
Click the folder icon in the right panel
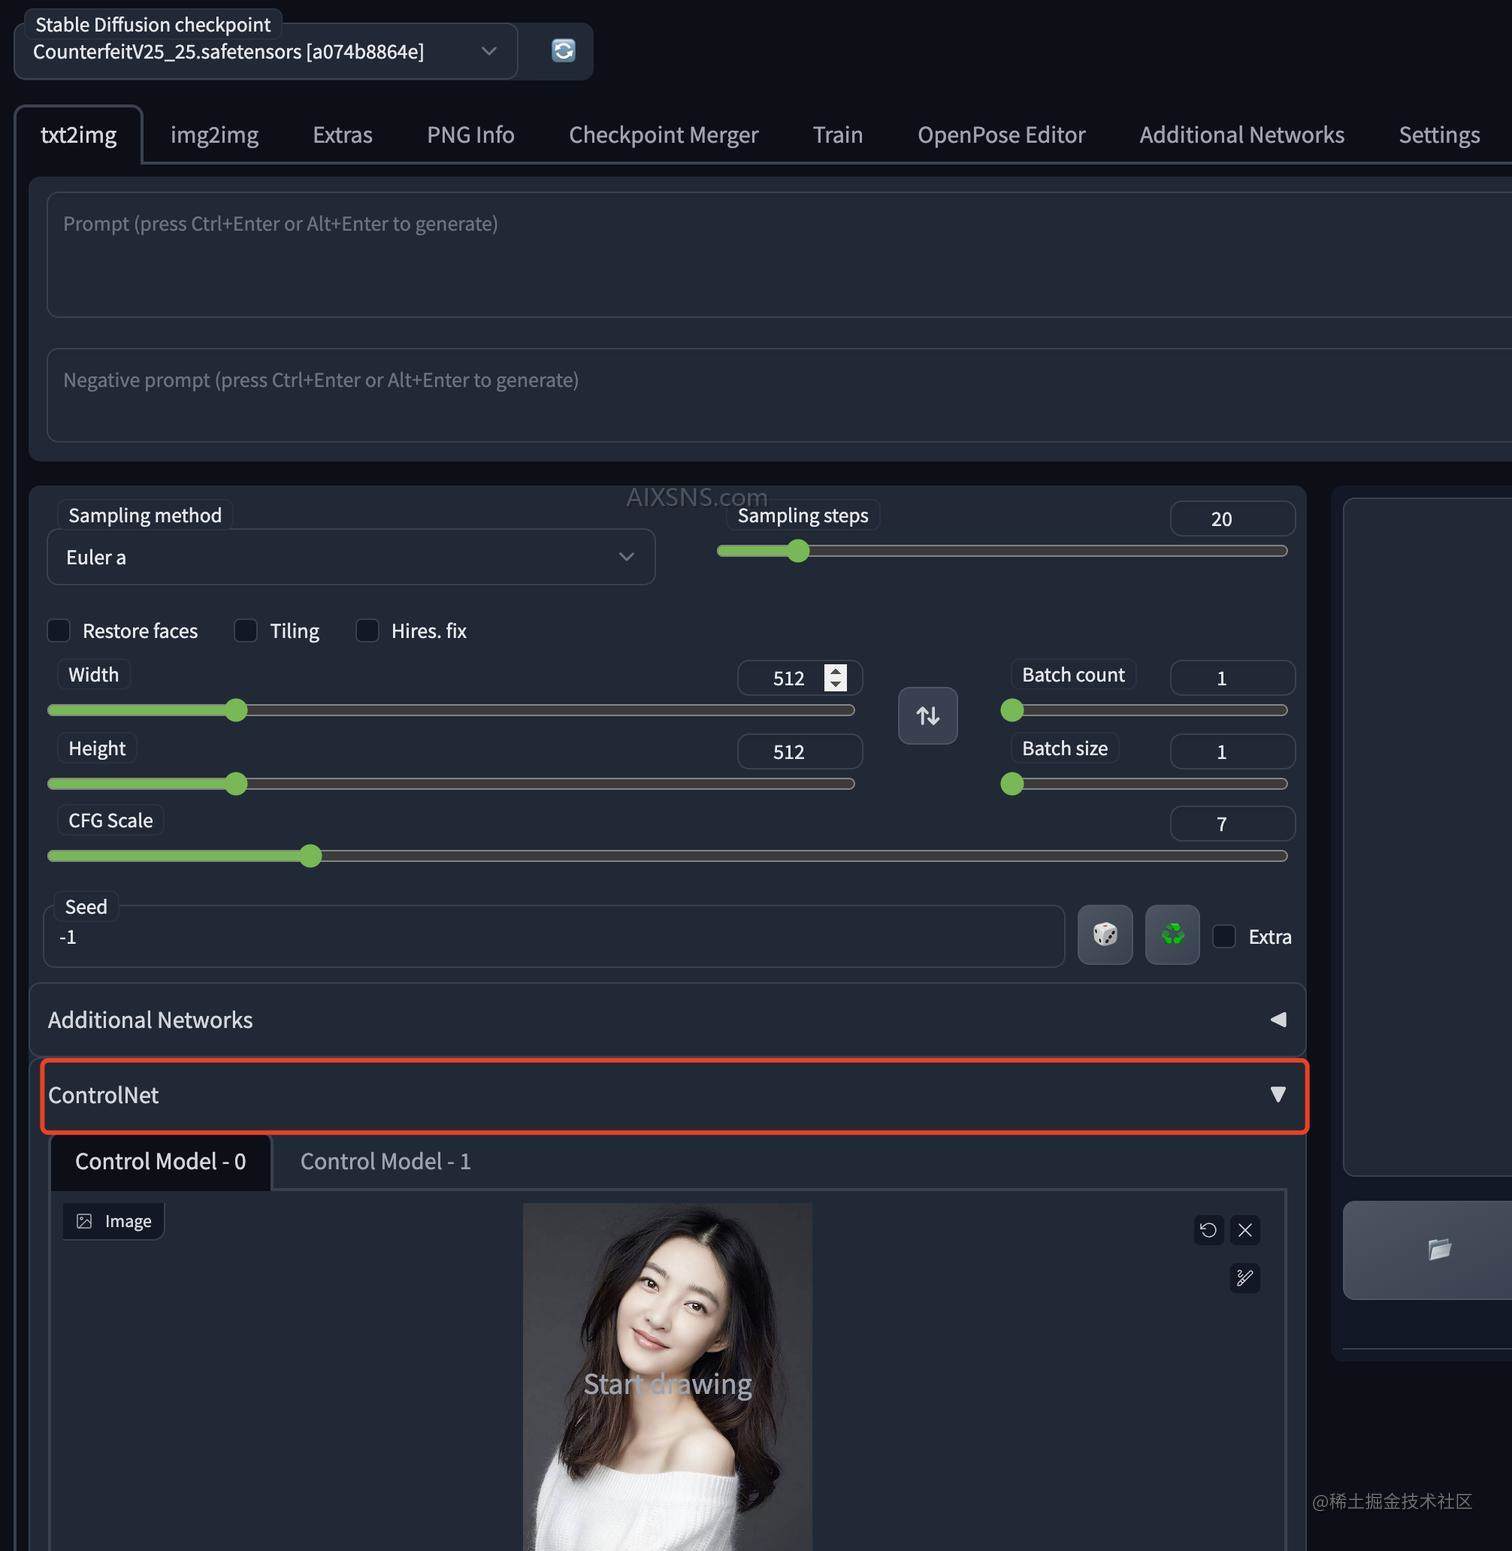click(1439, 1249)
